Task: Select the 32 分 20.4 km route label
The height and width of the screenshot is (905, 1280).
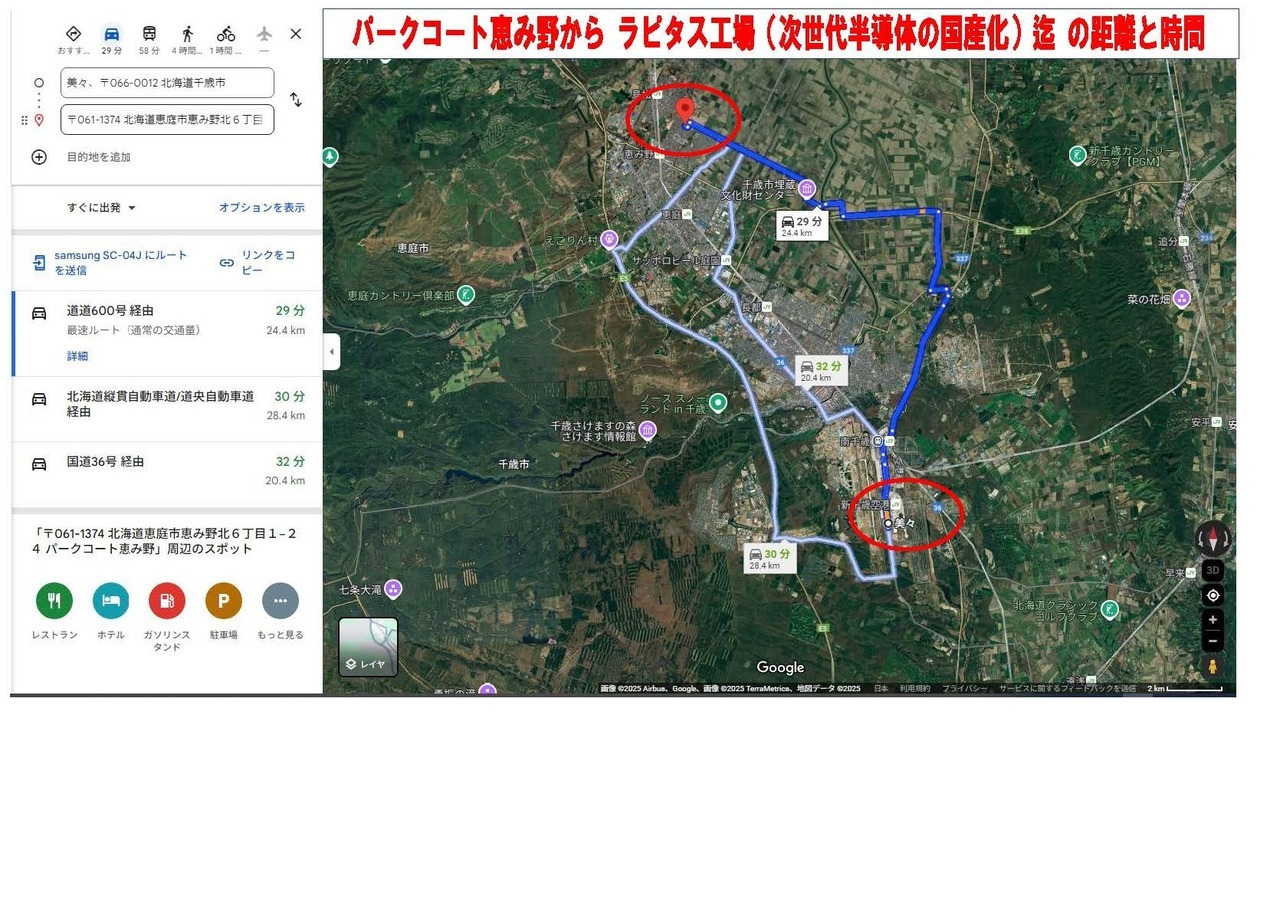Action: pyautogui.click(x=820, y=371)
